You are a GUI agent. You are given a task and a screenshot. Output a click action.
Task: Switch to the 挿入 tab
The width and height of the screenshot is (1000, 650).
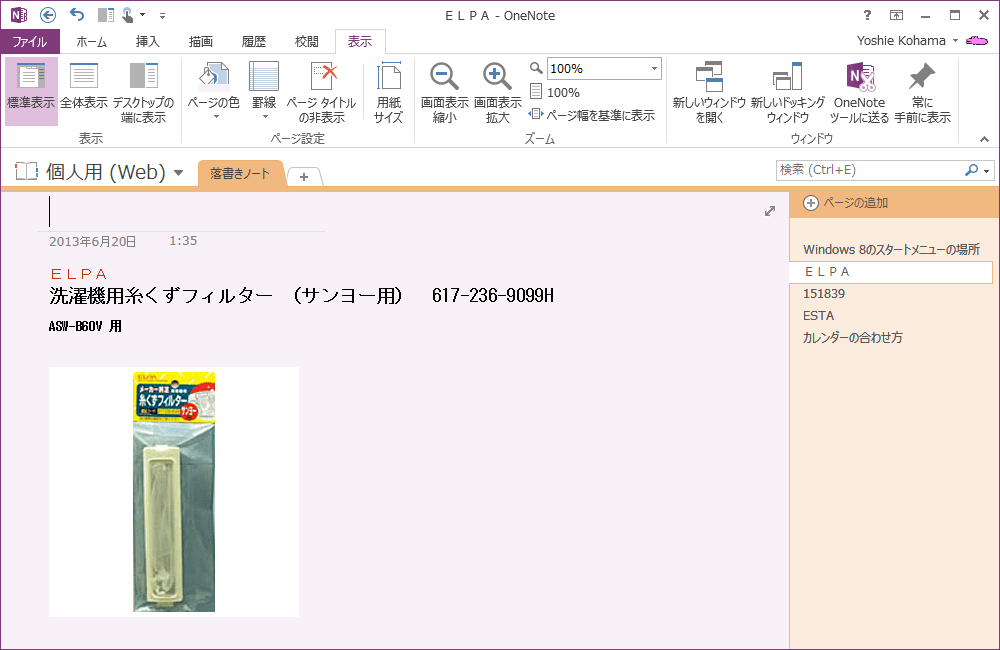click(x=147, y=41)
